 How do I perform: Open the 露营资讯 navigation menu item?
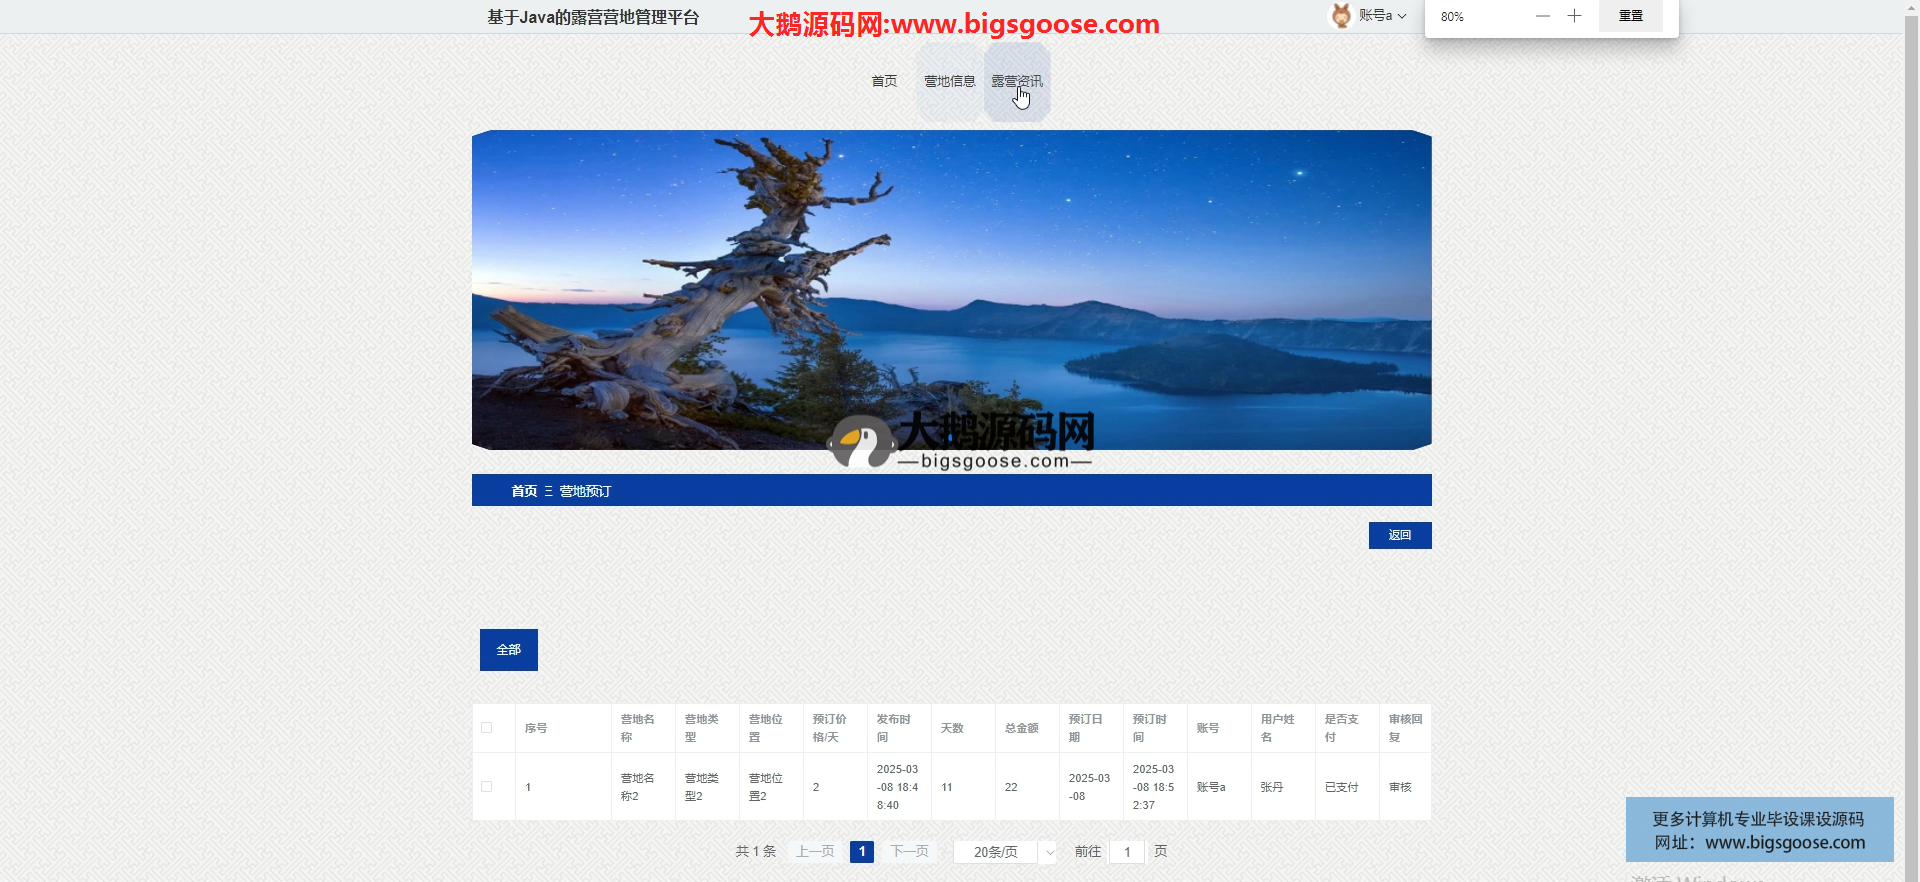[x=1016, y=81]
